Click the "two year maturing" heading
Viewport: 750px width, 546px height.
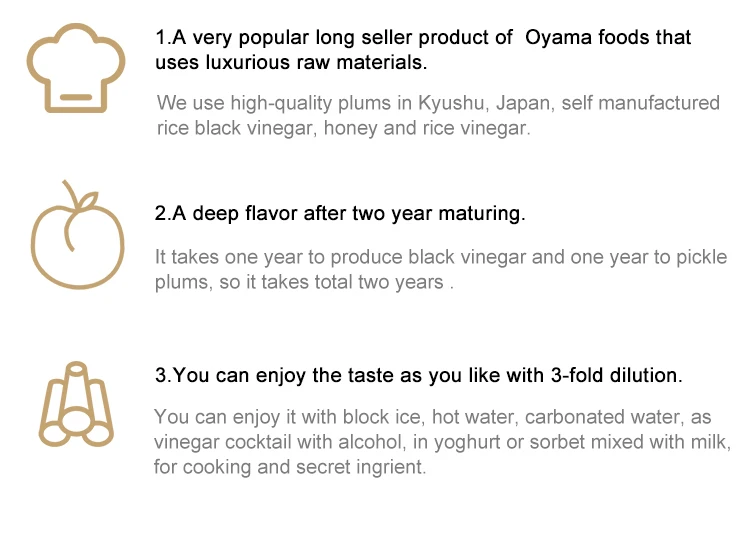click(x=340, y=213)
